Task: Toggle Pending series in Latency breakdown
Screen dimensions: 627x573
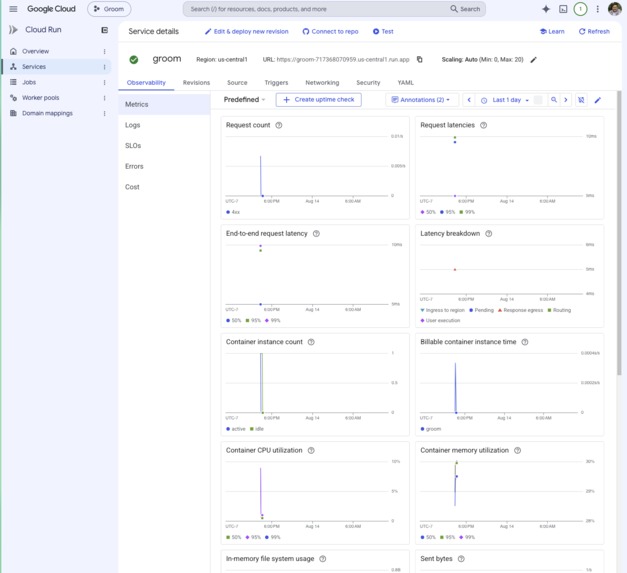Action: (x=481, y=310)
